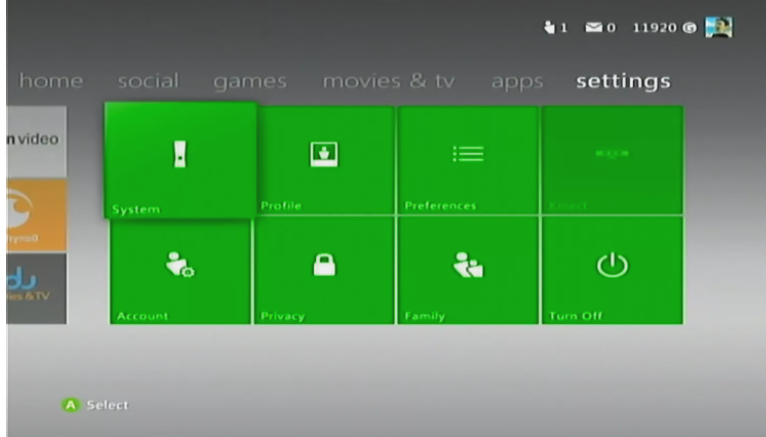This screenshot has height=437, width=766.
Task: Open the Account settings tile
Action: [180, 271]
